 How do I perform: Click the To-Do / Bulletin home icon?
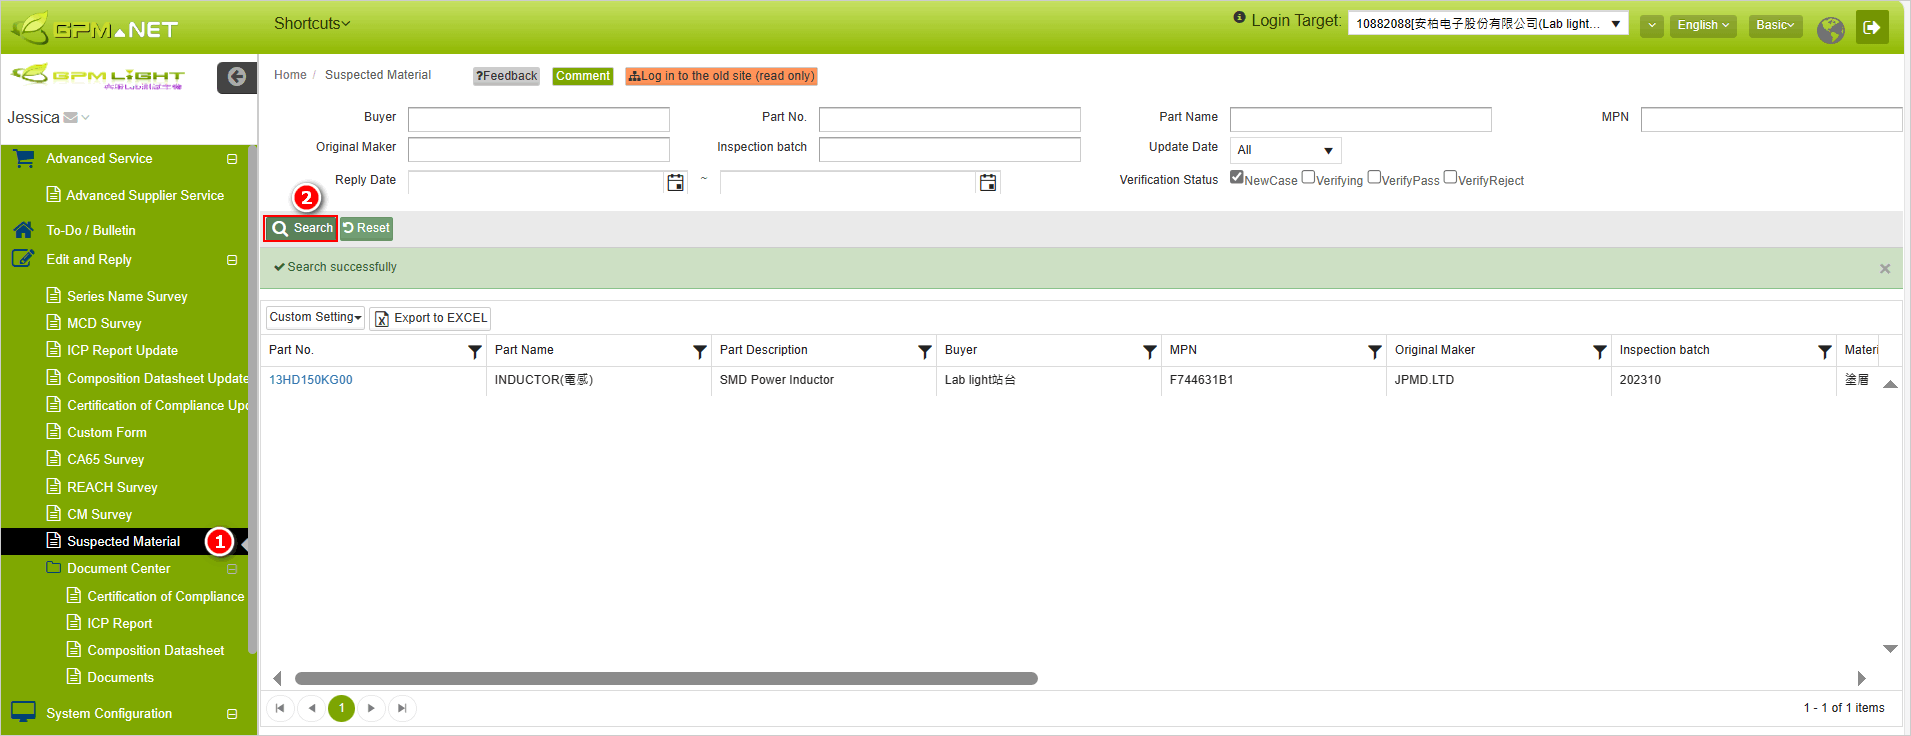coord(23,229)
